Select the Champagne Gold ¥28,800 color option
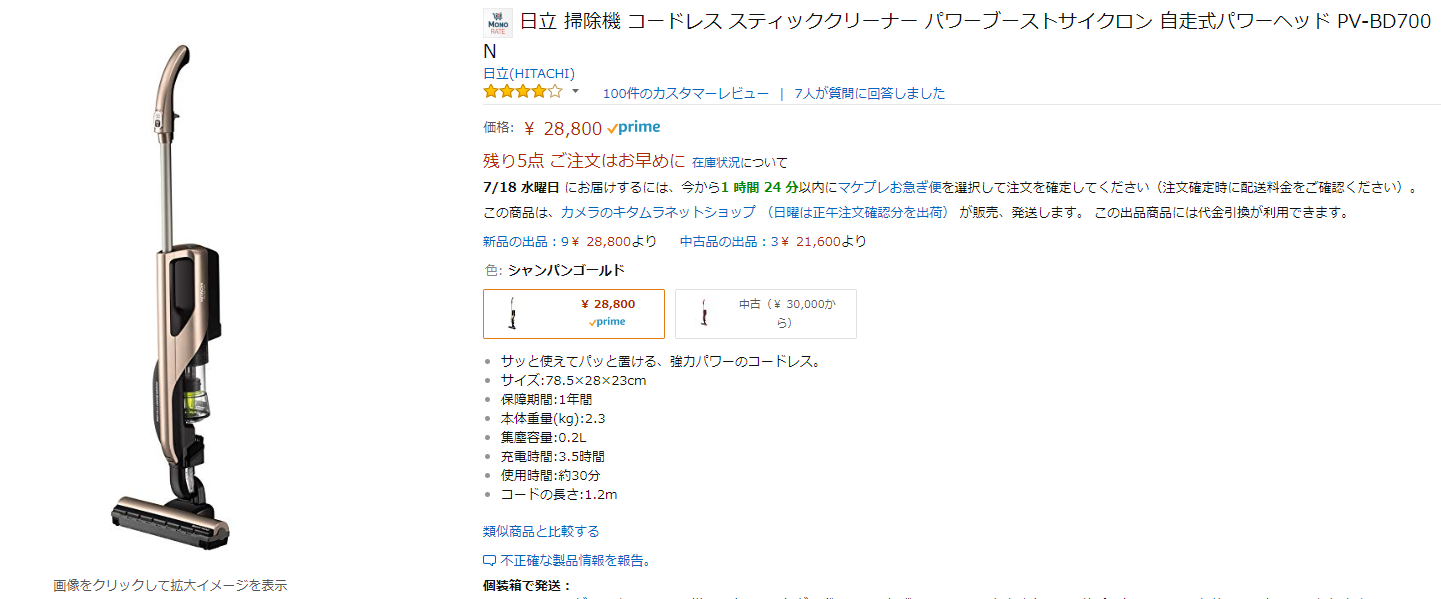Image resolution: width=1441 pixels, height=599 pixels. click(x=573, y=314)
